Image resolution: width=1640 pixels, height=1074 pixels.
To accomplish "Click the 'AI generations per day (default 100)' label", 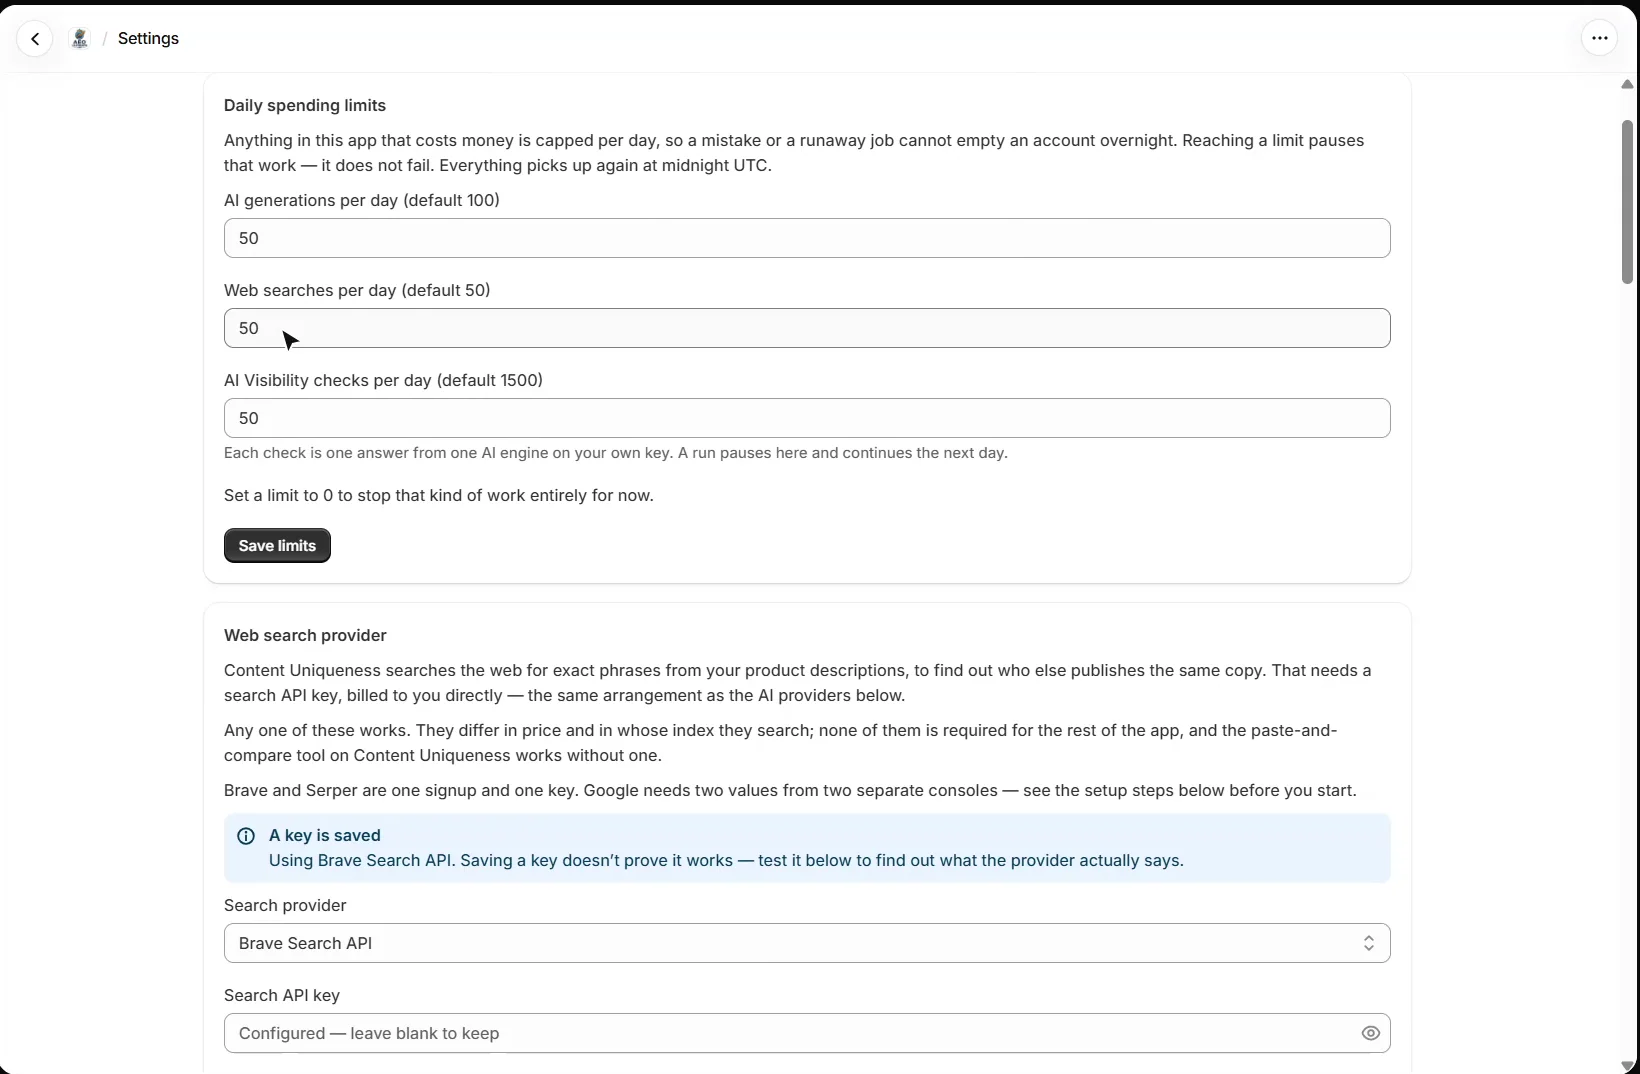I will tap(362, 201).
